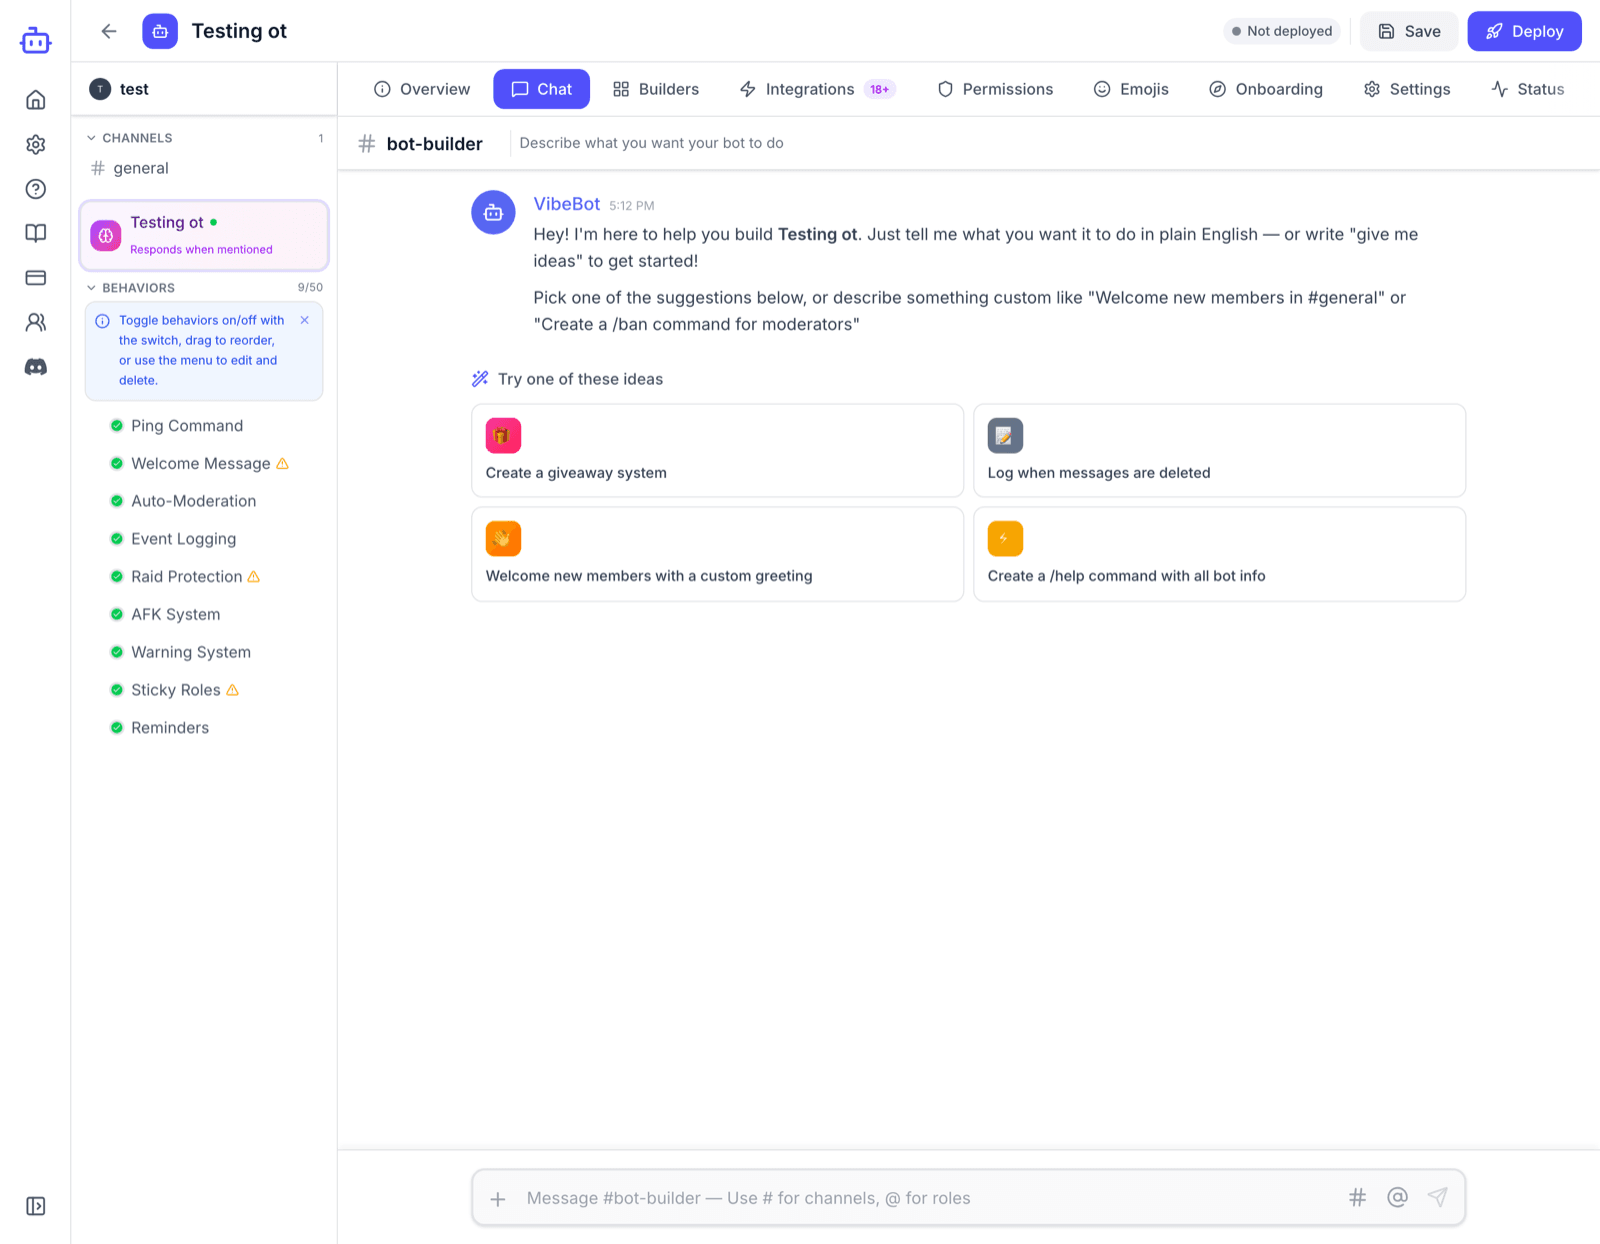1600x1244 pixels.
Task: Toggle Warning System status dot
Action: point(116,652)
